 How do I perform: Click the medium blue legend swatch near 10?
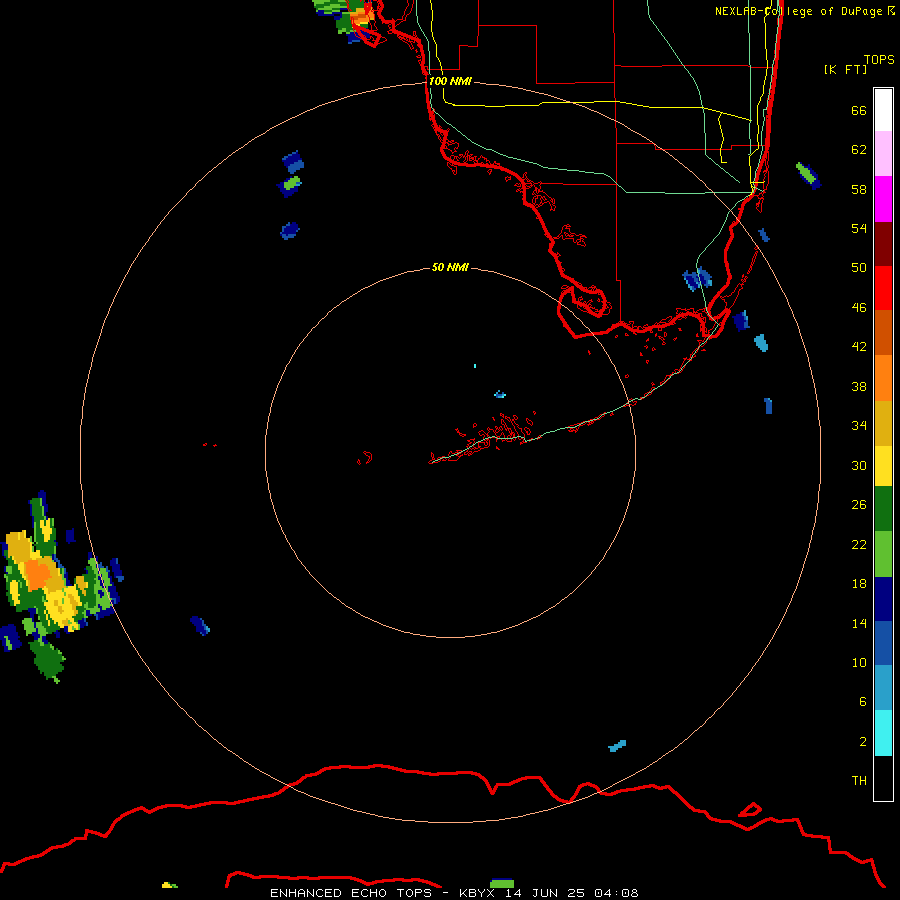883,643
